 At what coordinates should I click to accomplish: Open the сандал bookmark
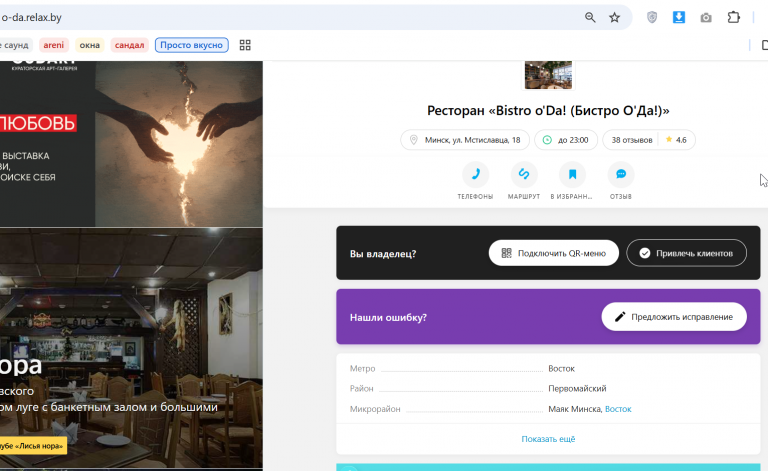[129, 45]
